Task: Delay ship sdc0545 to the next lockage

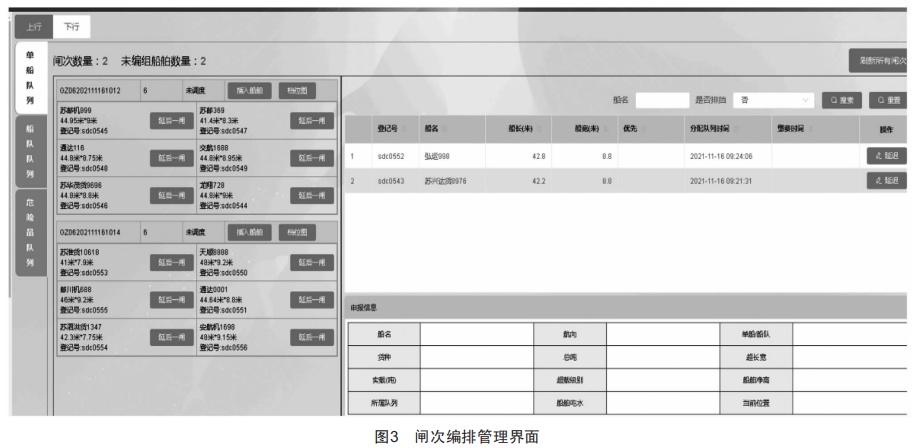Action: point(170,120)
